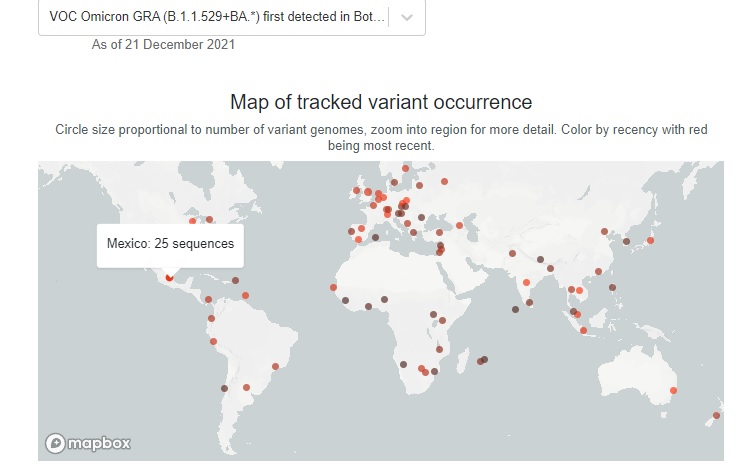Click the Philippines dark marker dot
Screen dimensions: 751x467
(612, 288)
